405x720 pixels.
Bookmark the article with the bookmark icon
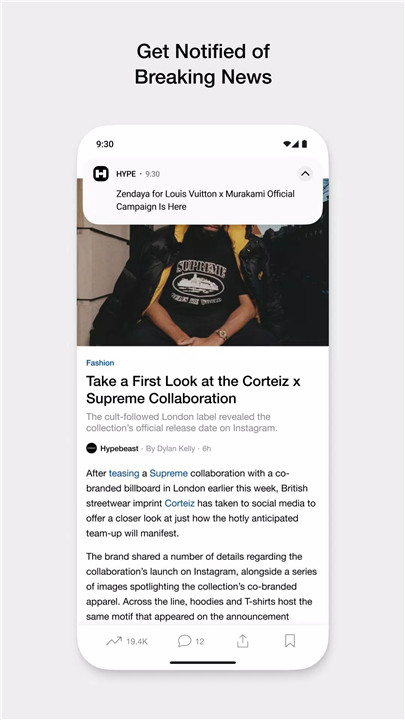[x=290, y=641]
